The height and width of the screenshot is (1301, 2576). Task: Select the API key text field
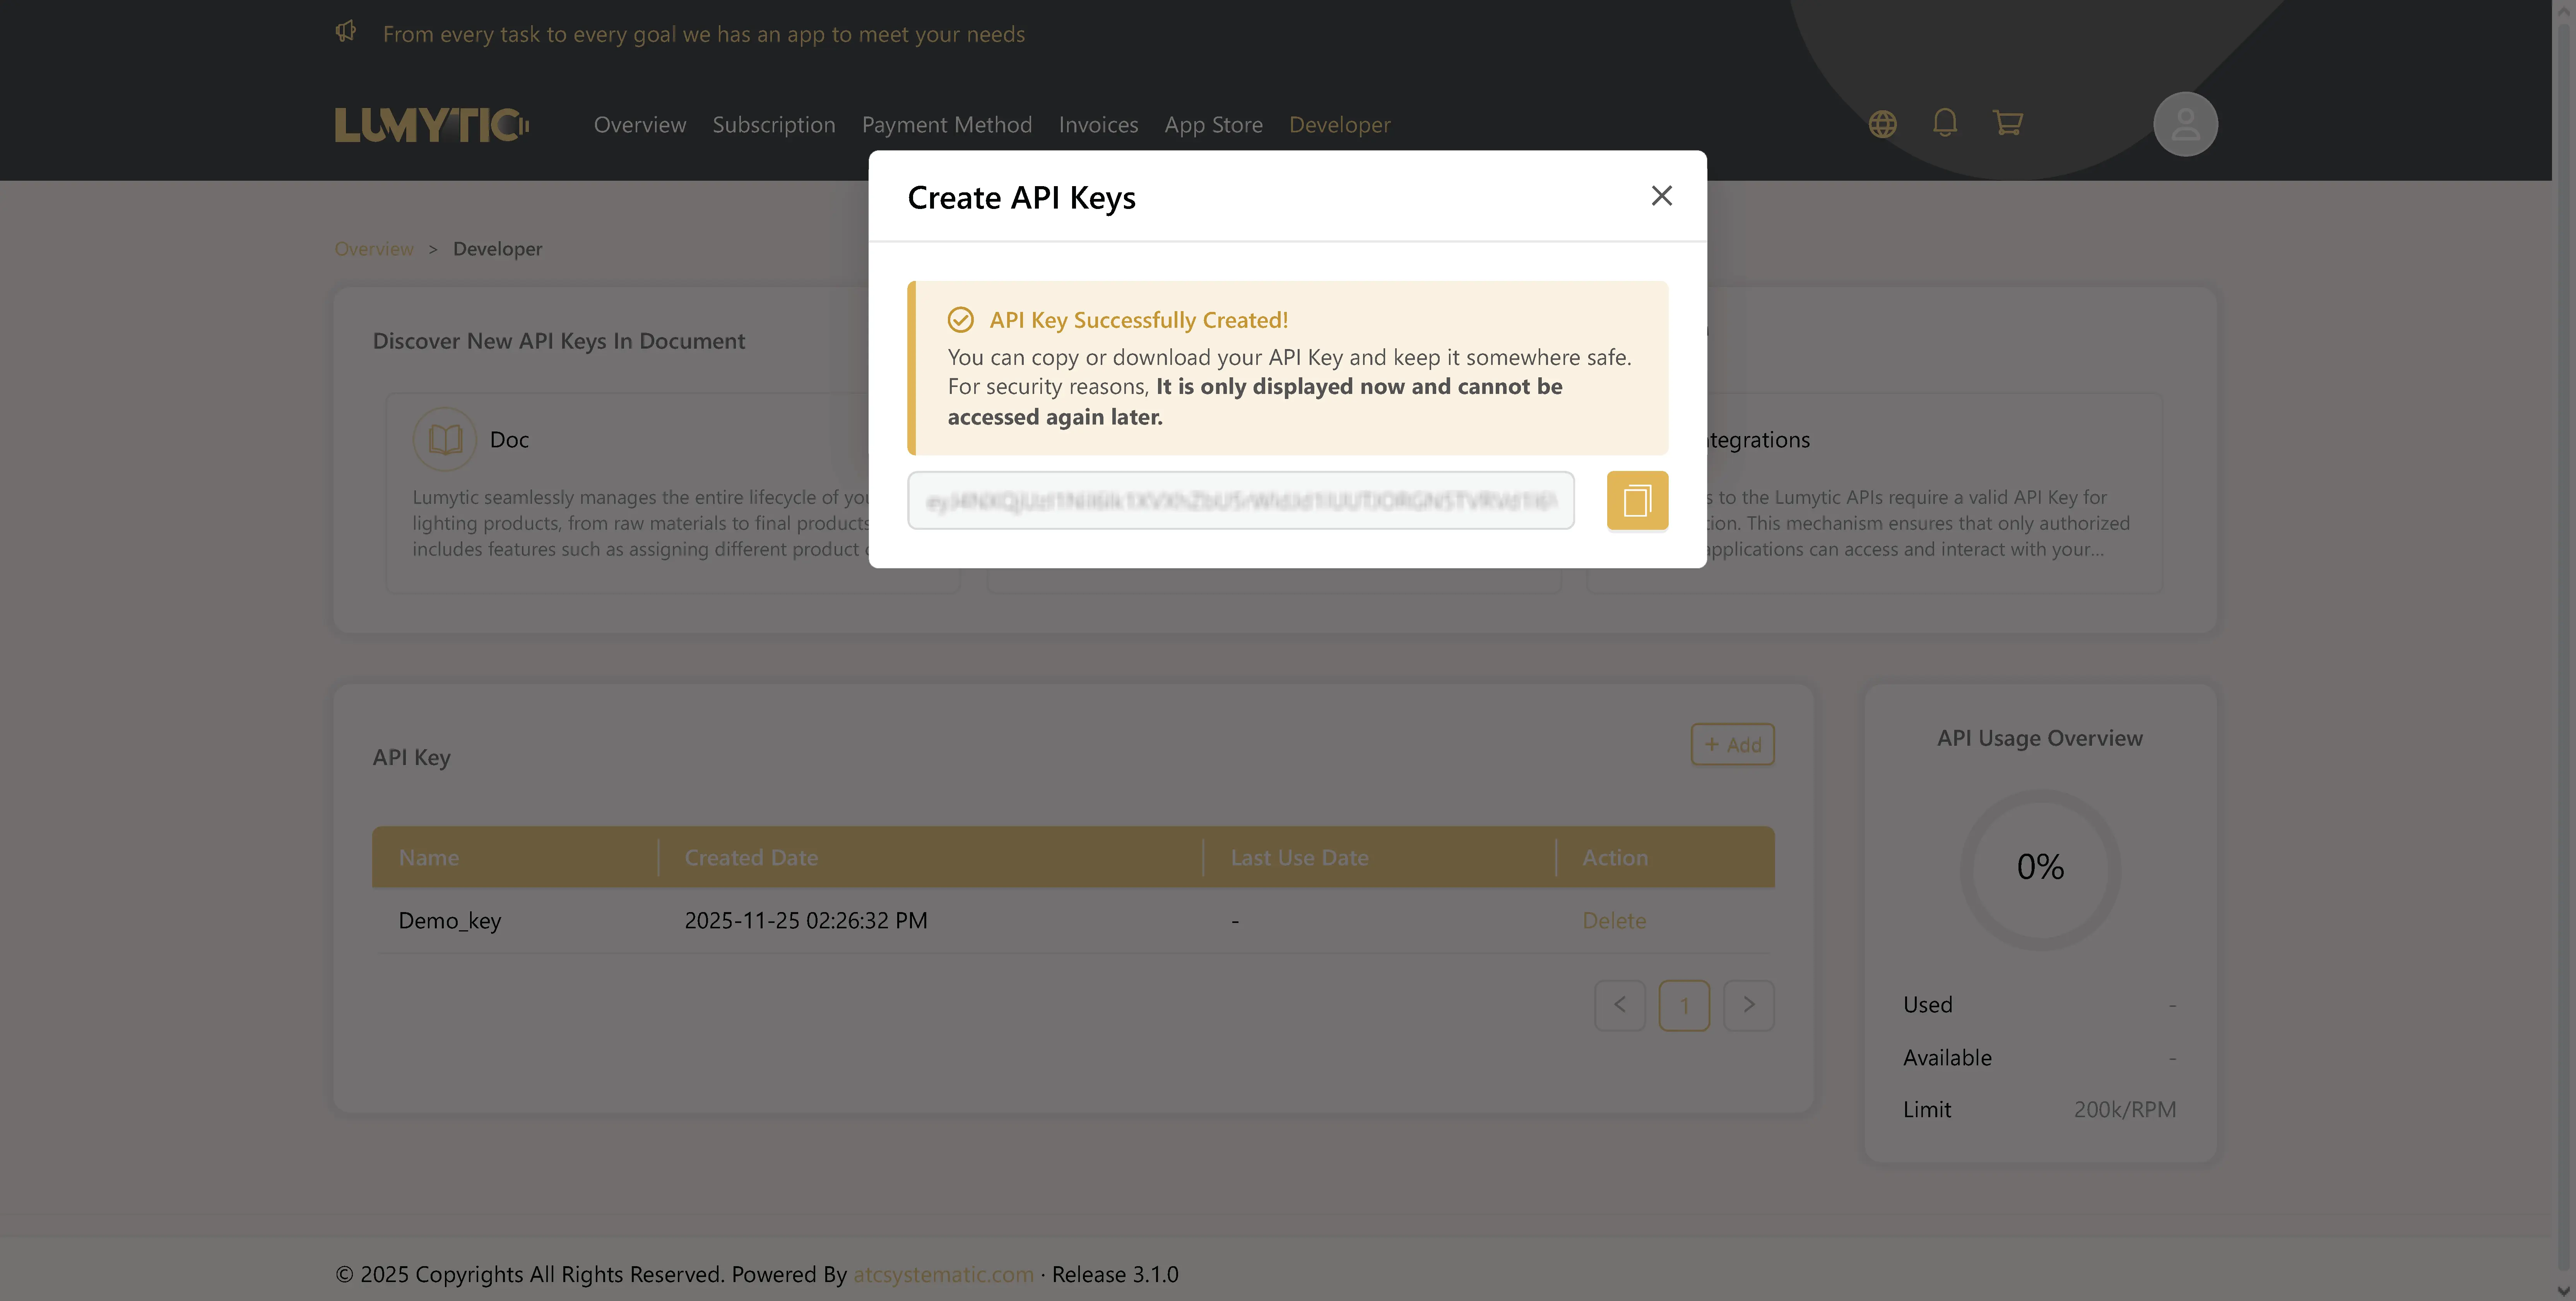coord(1240,500)
